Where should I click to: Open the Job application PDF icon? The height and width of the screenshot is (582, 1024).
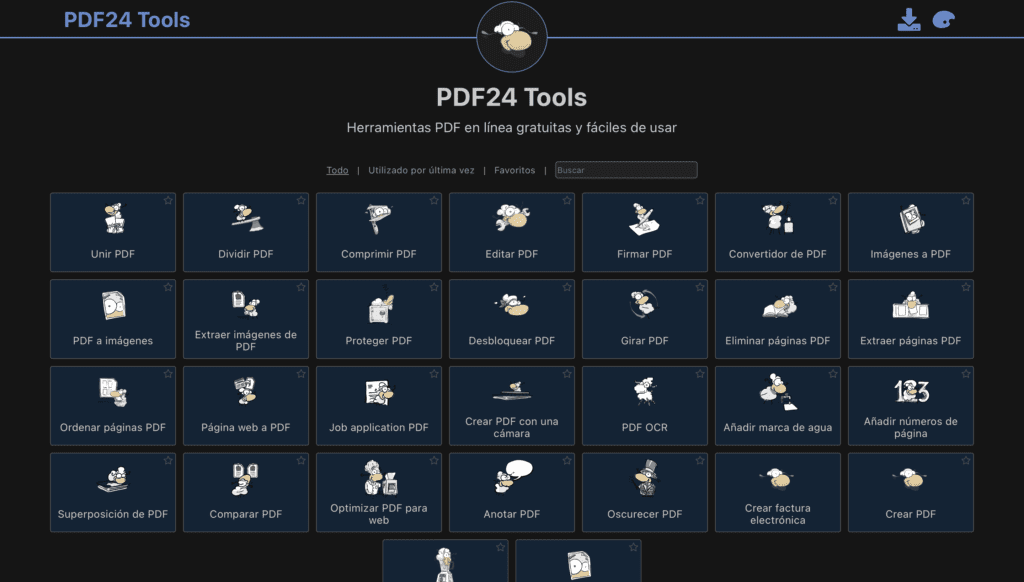click(379, 393)
